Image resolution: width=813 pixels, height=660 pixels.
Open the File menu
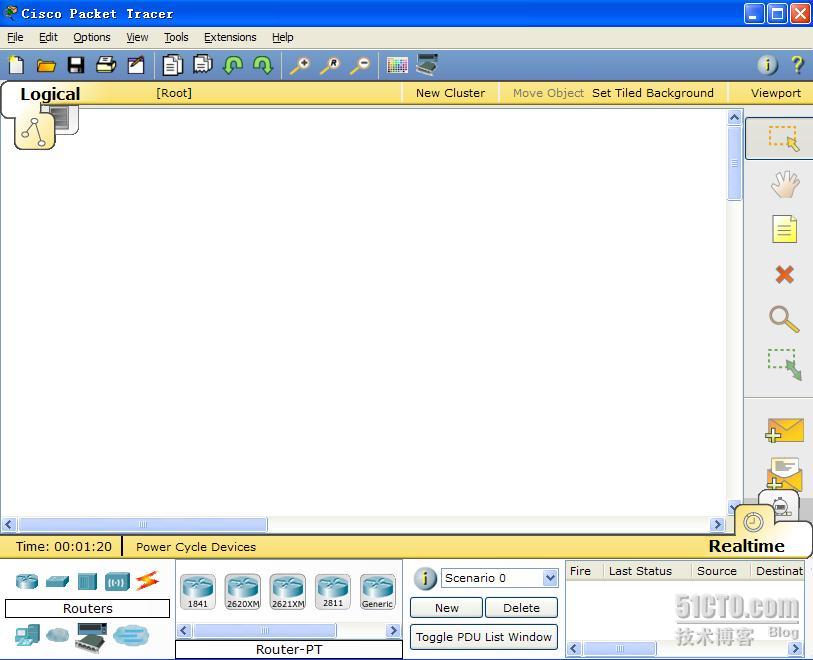click(x=15, y=37)
